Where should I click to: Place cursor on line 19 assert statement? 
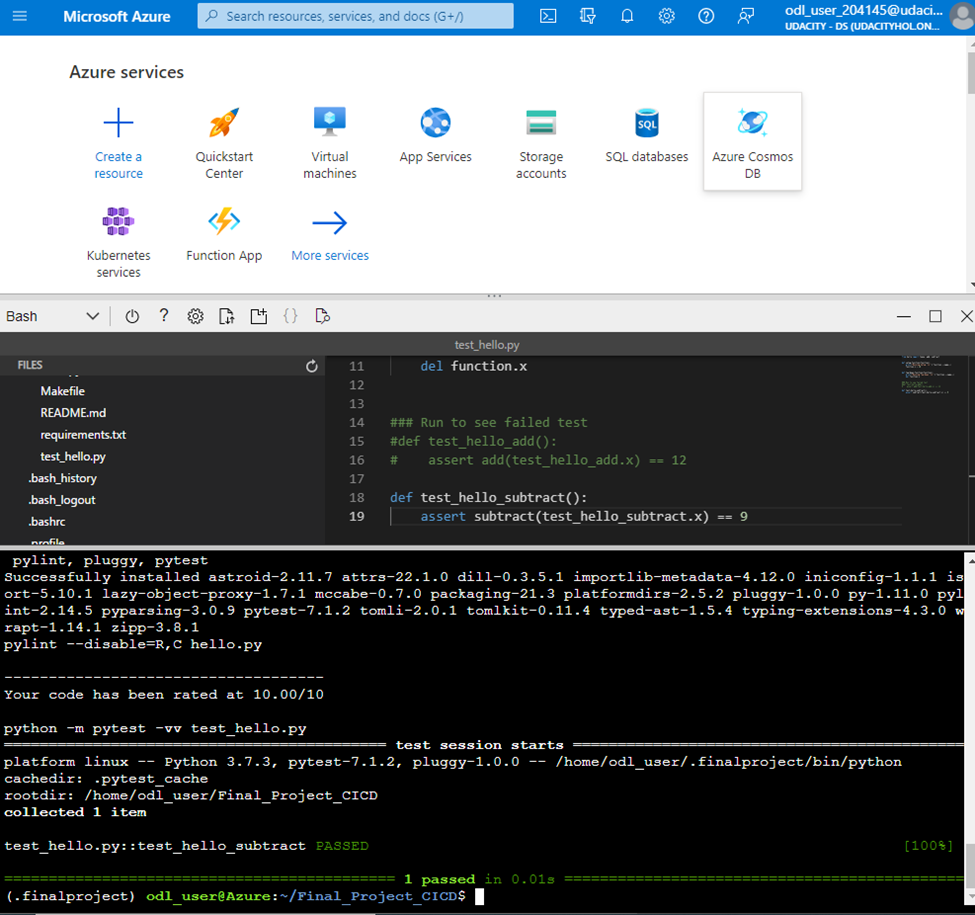click(x=584, y=517)
